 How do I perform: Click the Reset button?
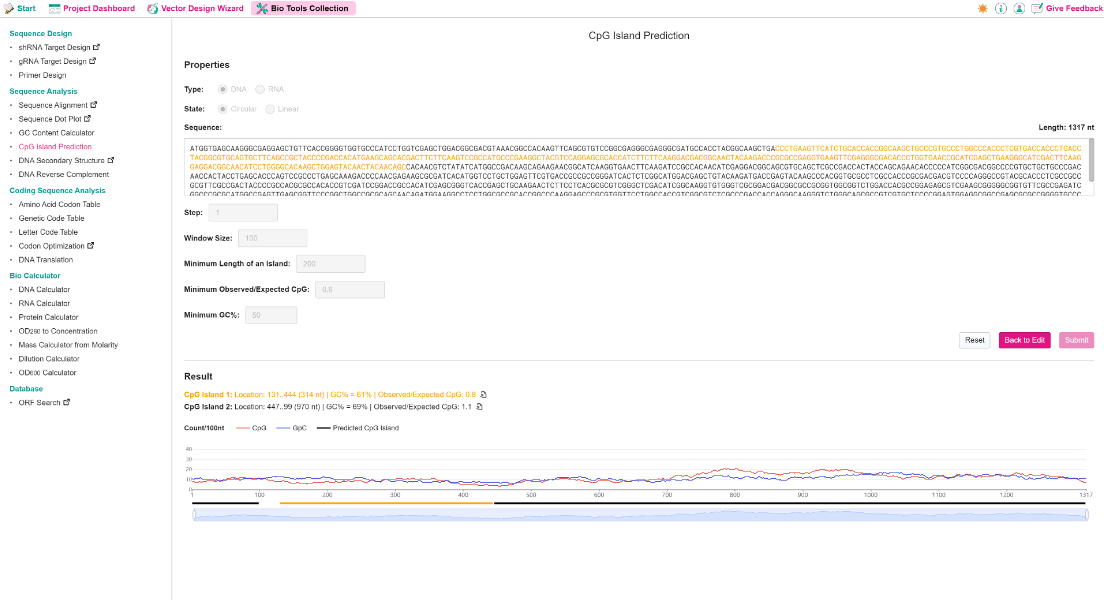click(974, 340)
